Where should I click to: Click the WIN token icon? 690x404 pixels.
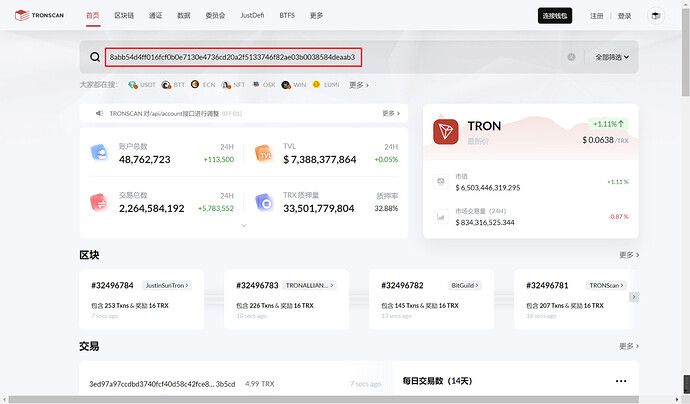coord(286,84)
